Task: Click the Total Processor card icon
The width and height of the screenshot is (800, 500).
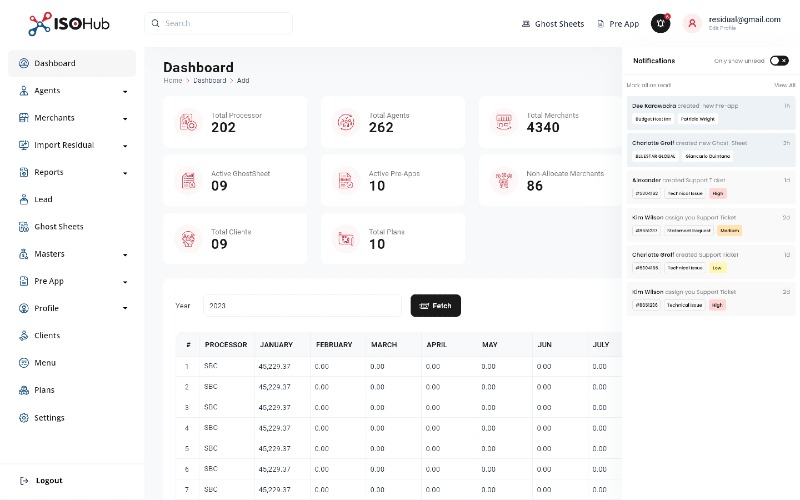Action: pyautogui.click(x=188, y=122)
